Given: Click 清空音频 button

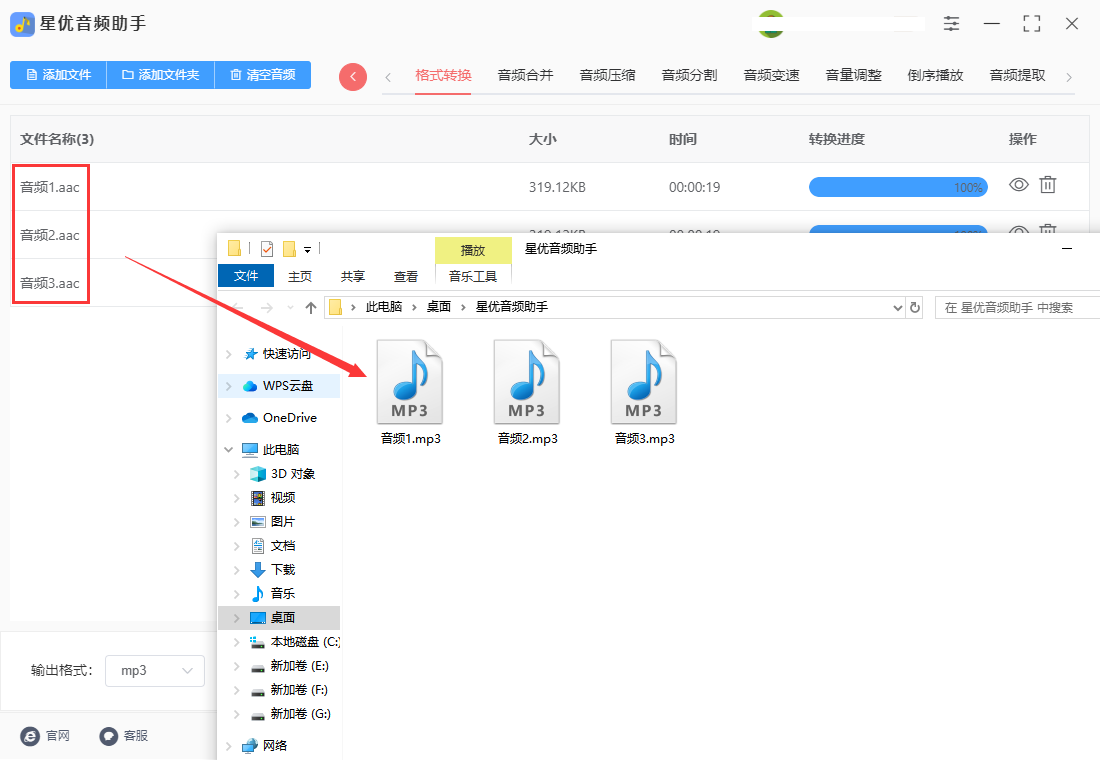Looking at the screenshot, I should [262, 75].
